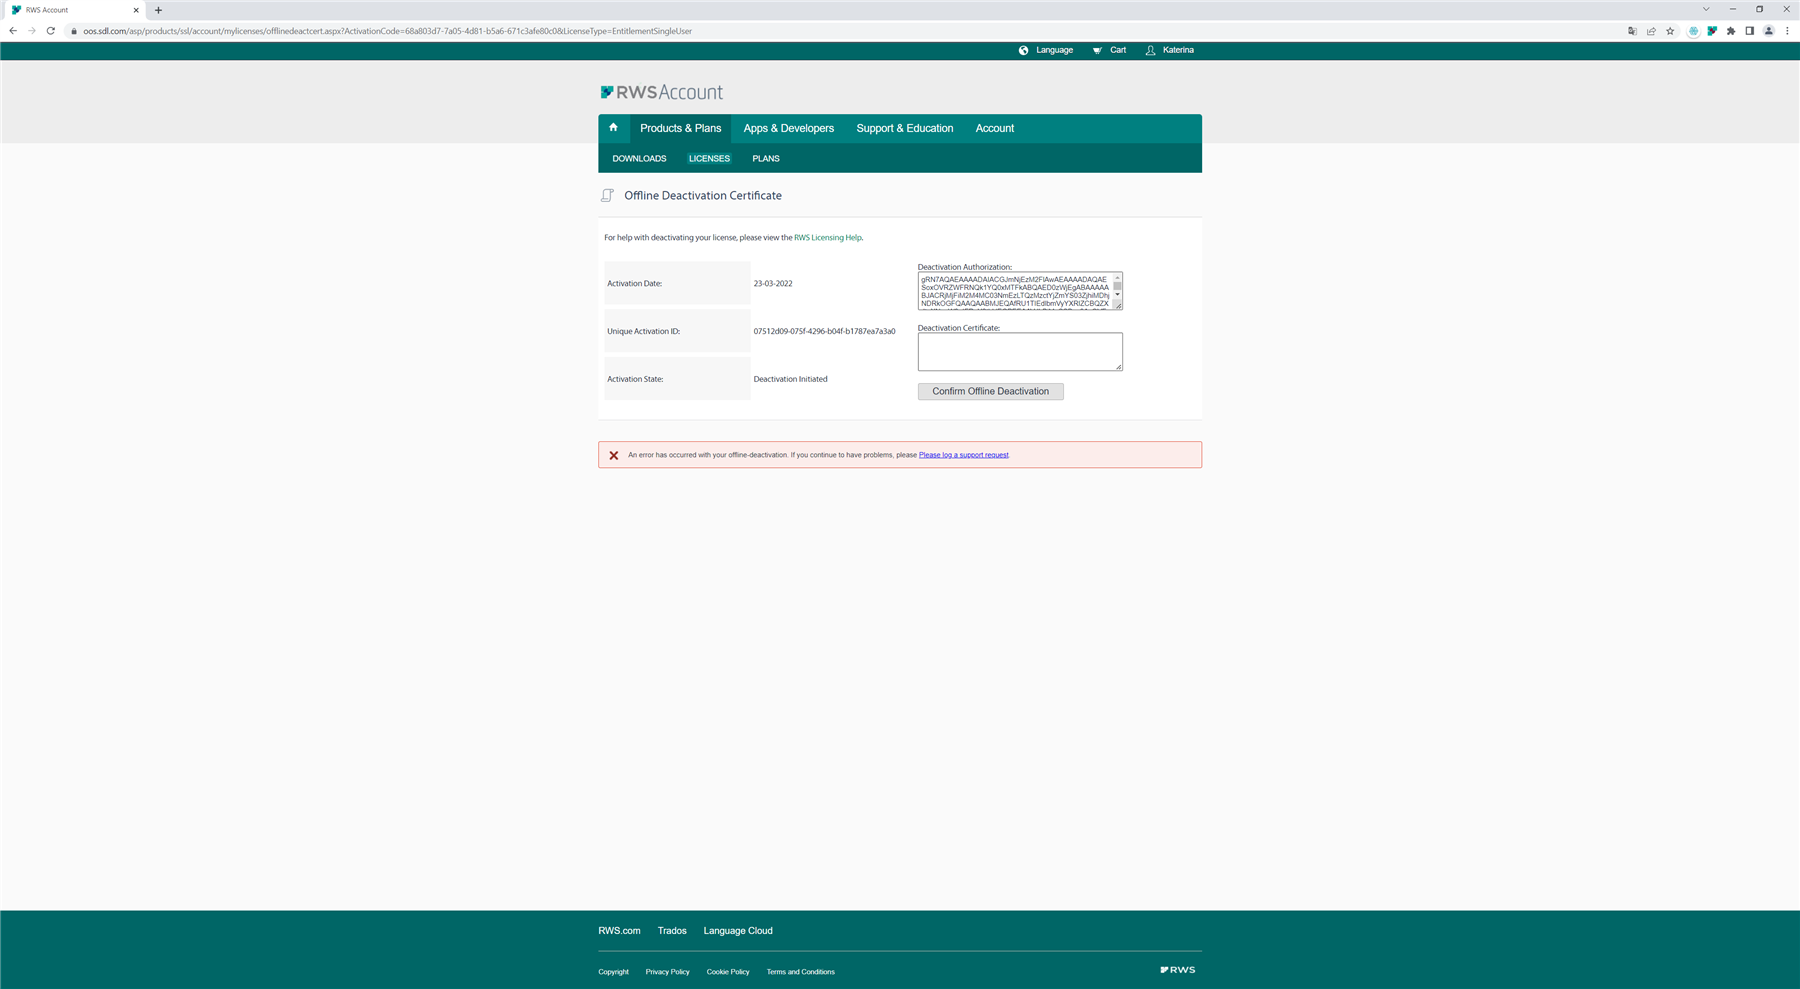Switch to the LICENSES tab
This screenshot has width=1800, height=989.
click(709, 159)
